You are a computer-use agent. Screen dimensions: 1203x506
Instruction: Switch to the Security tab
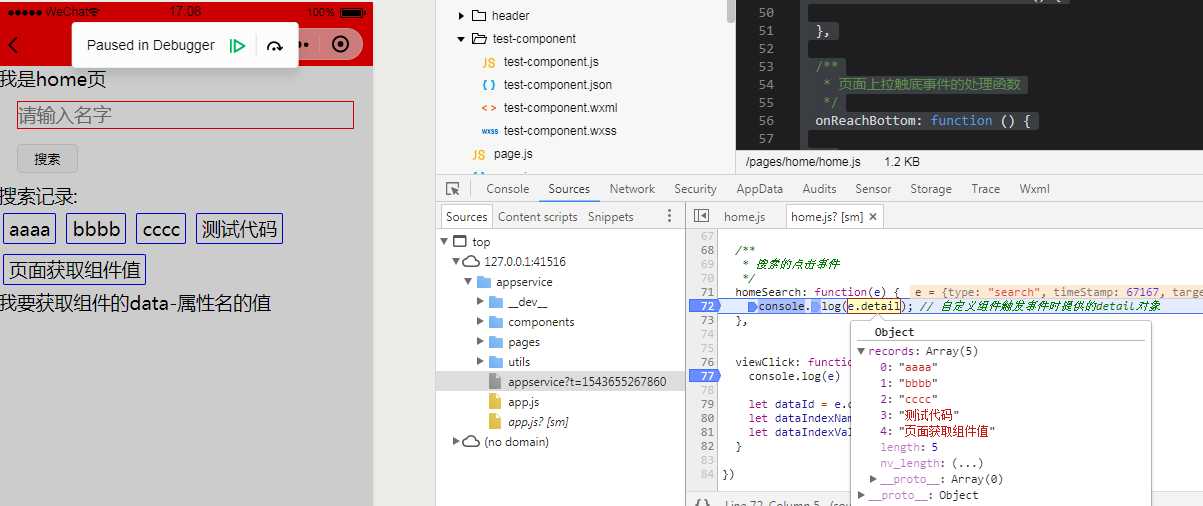[695, 189]
